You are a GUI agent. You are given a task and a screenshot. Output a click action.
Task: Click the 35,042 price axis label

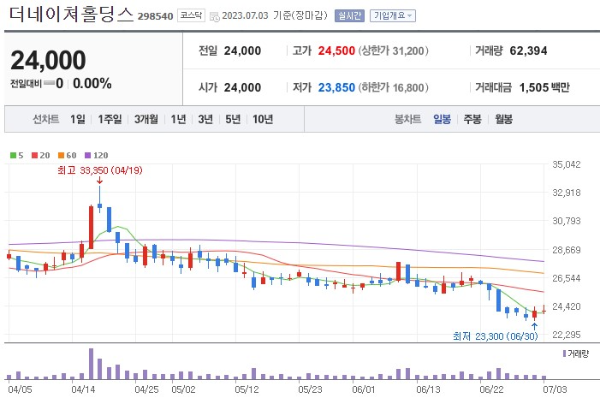(x=566, y=165)
